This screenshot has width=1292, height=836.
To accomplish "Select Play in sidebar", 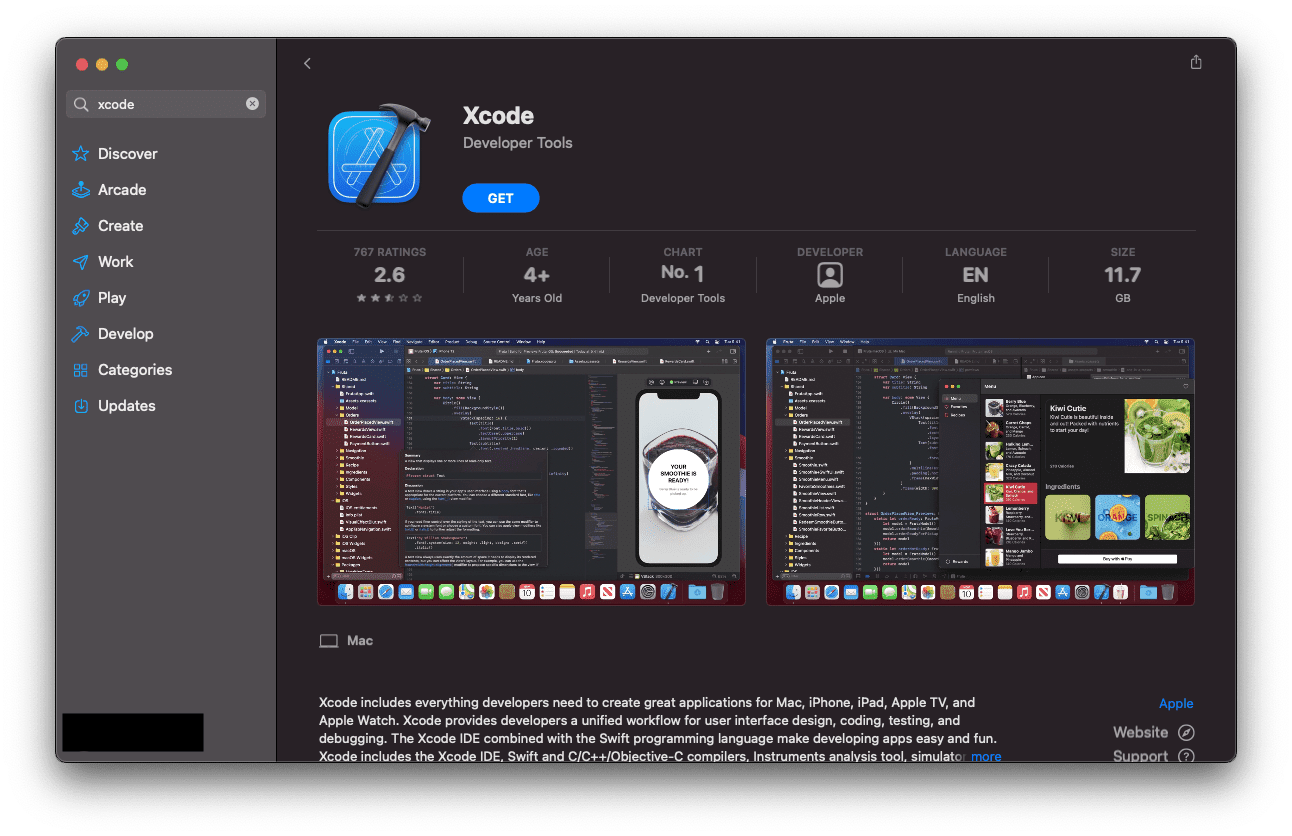I will point(112,298).
